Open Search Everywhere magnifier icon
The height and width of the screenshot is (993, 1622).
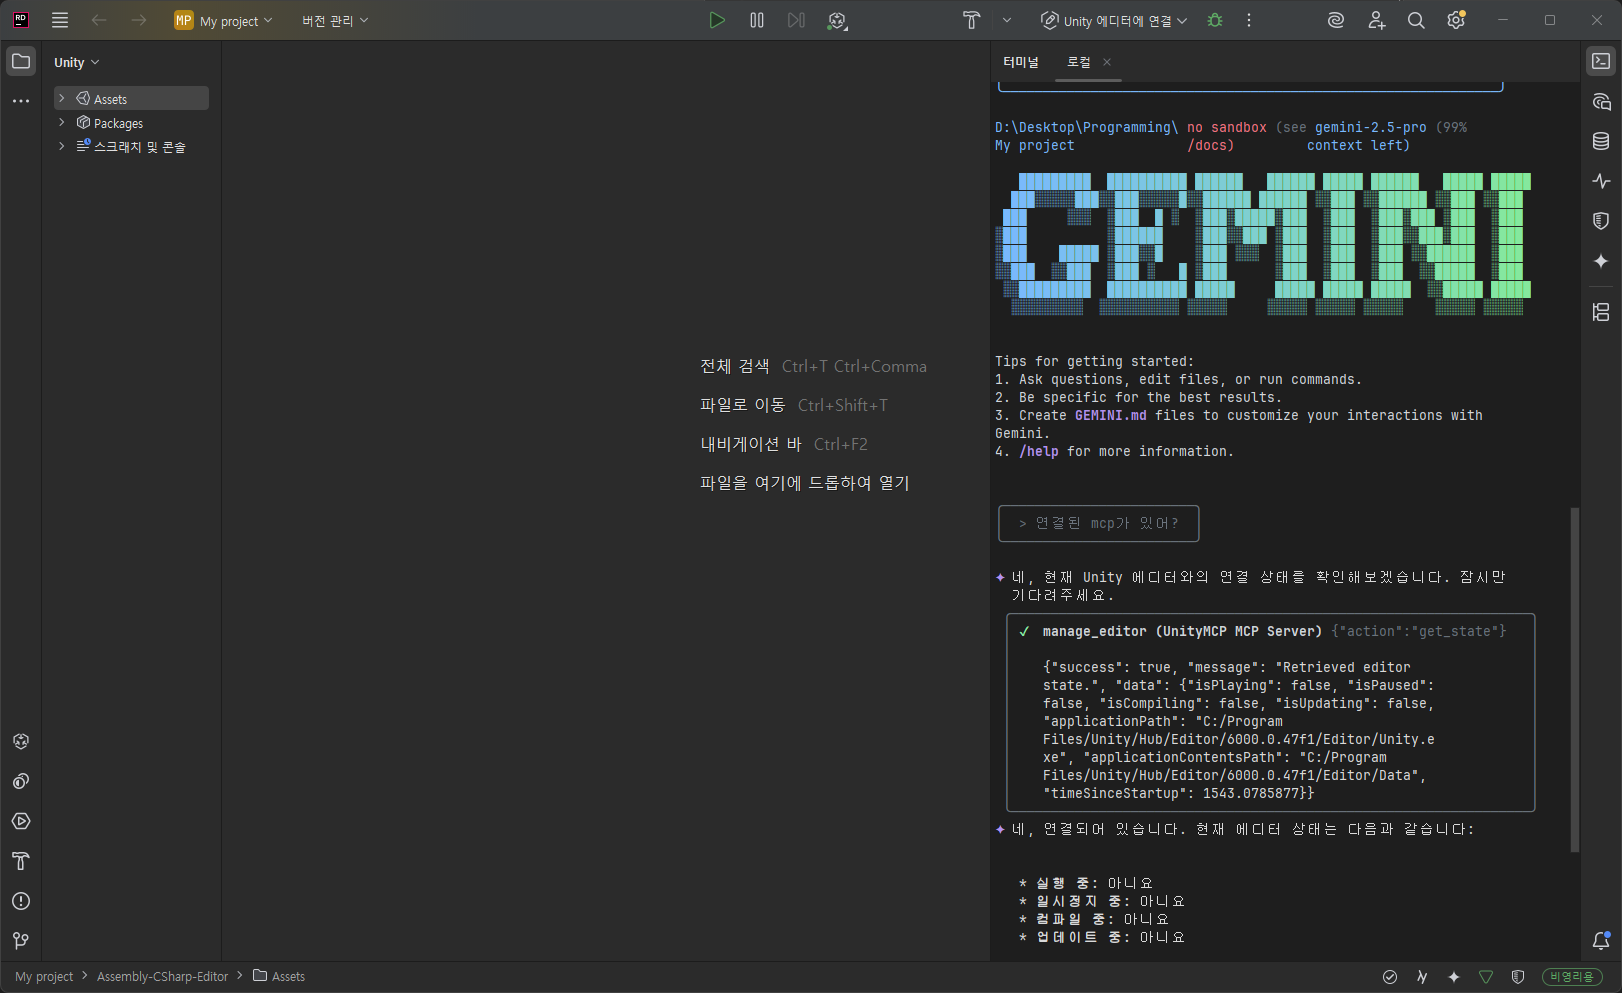tap(1416, 20)
